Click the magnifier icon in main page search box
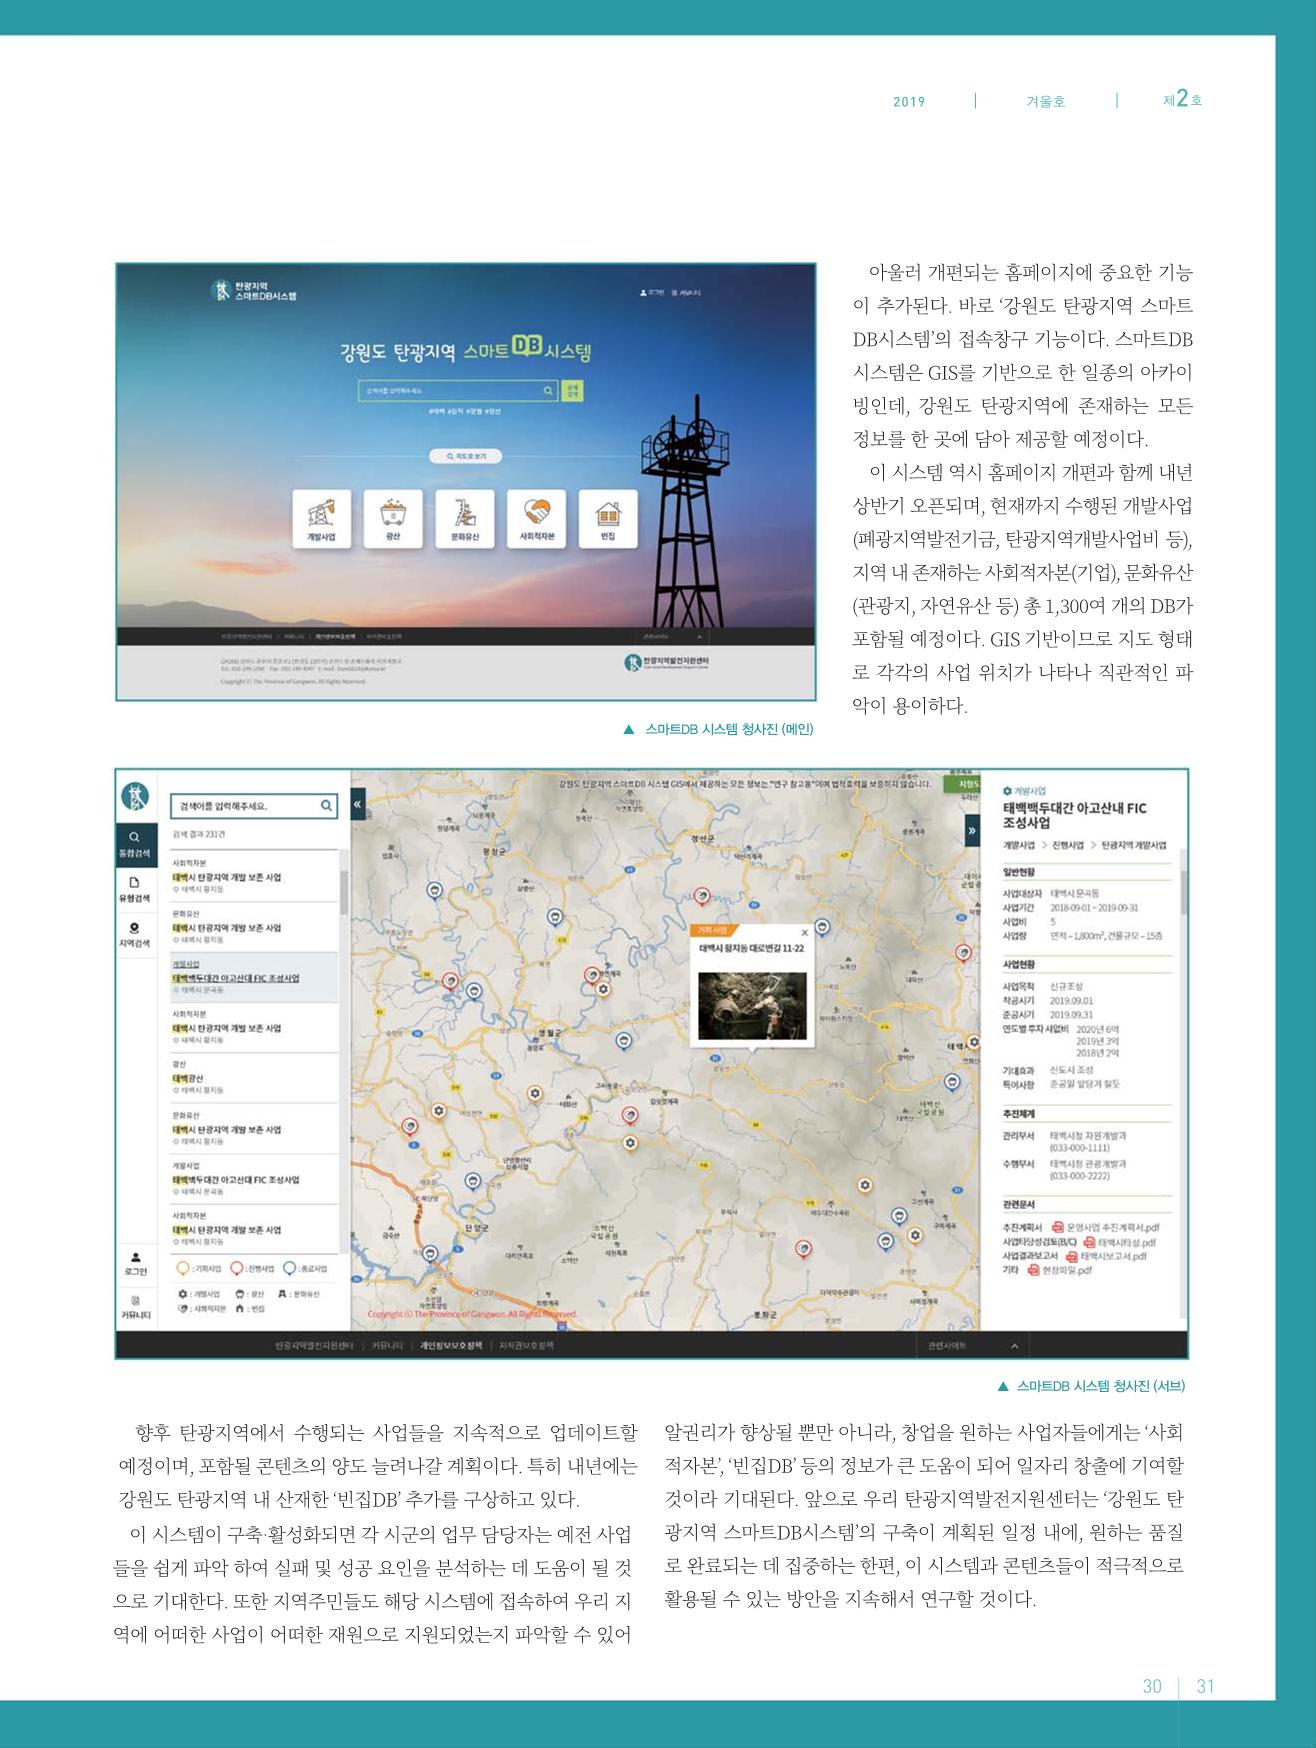Viewport: 1316px width, 1748px height. (x=548, y=391)
